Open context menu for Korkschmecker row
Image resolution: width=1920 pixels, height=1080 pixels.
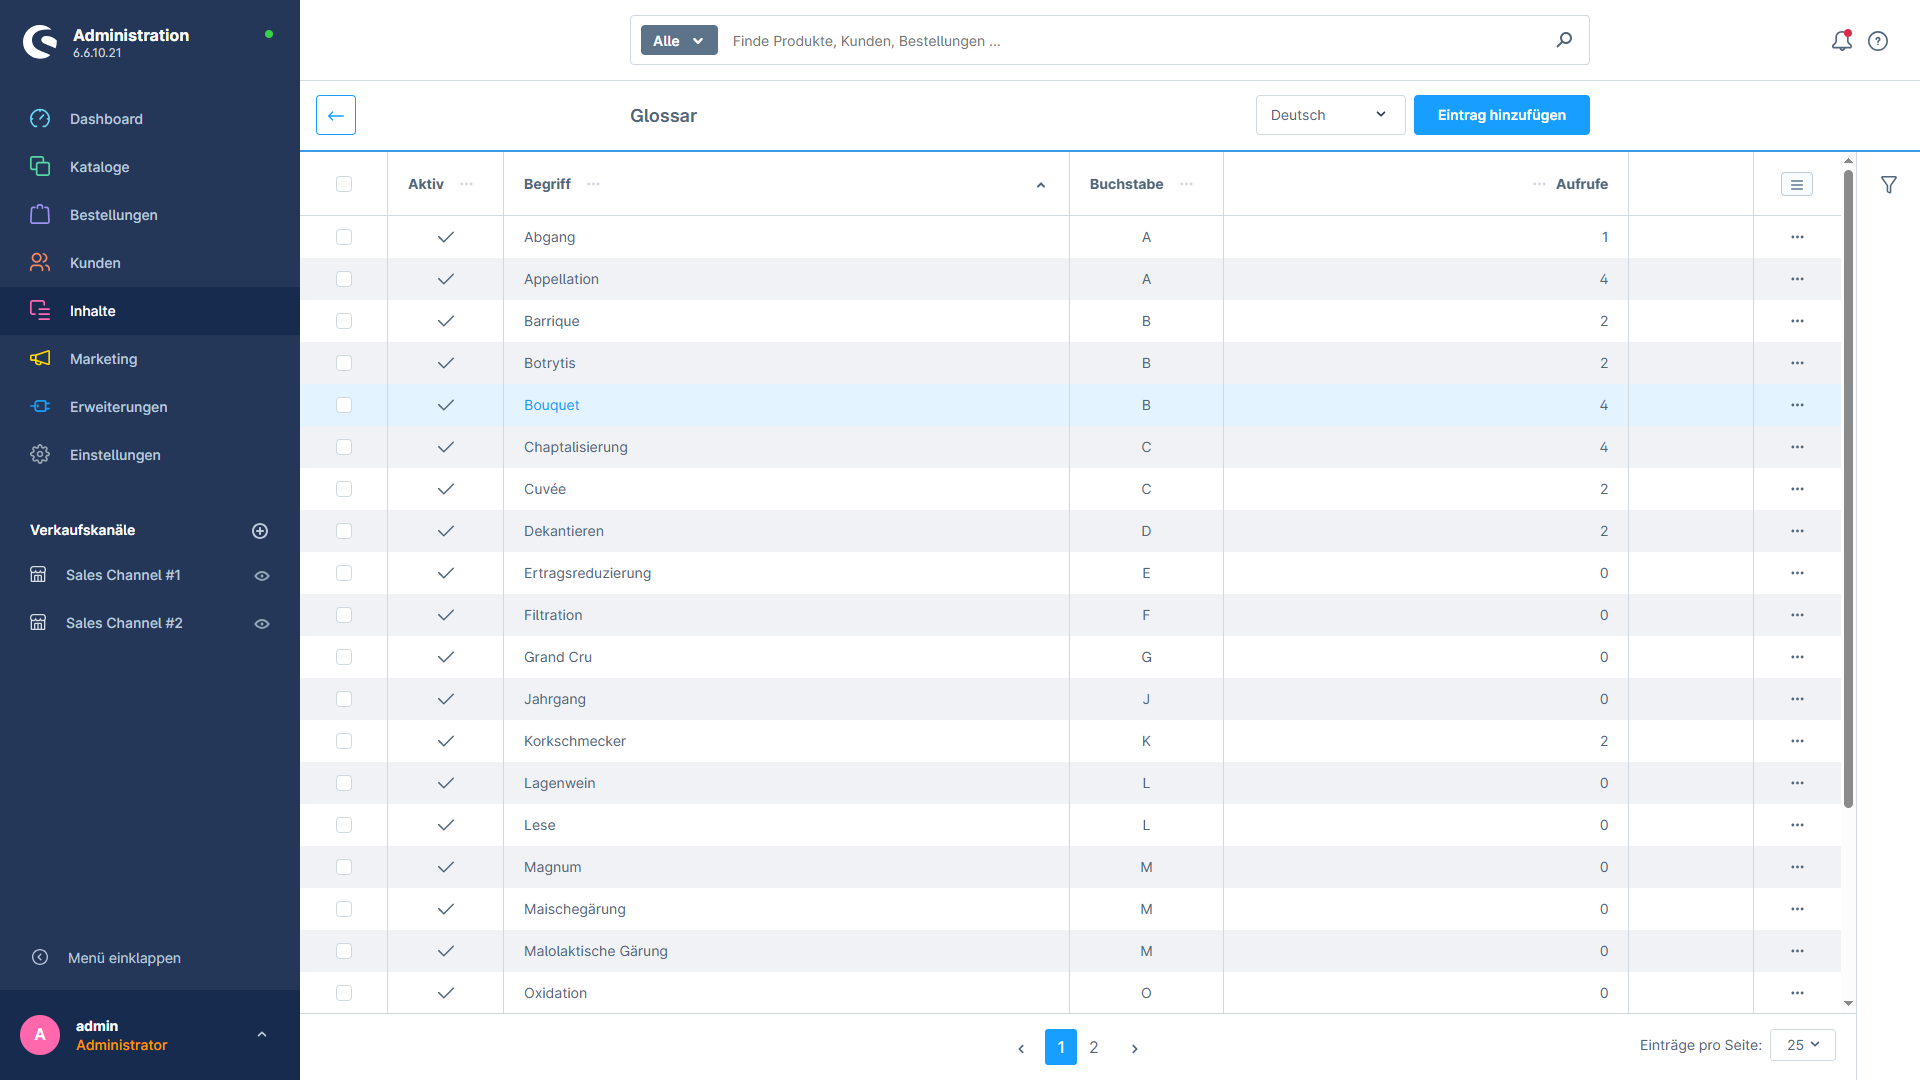tap(1797, 741)
